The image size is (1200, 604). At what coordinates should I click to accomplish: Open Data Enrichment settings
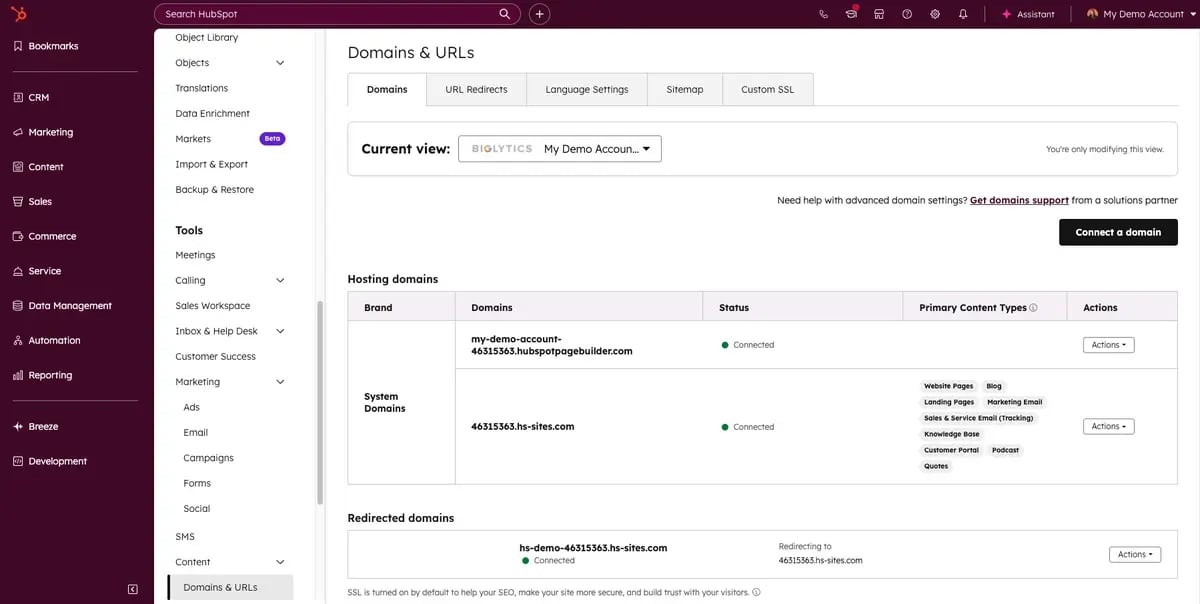[212, 114]
